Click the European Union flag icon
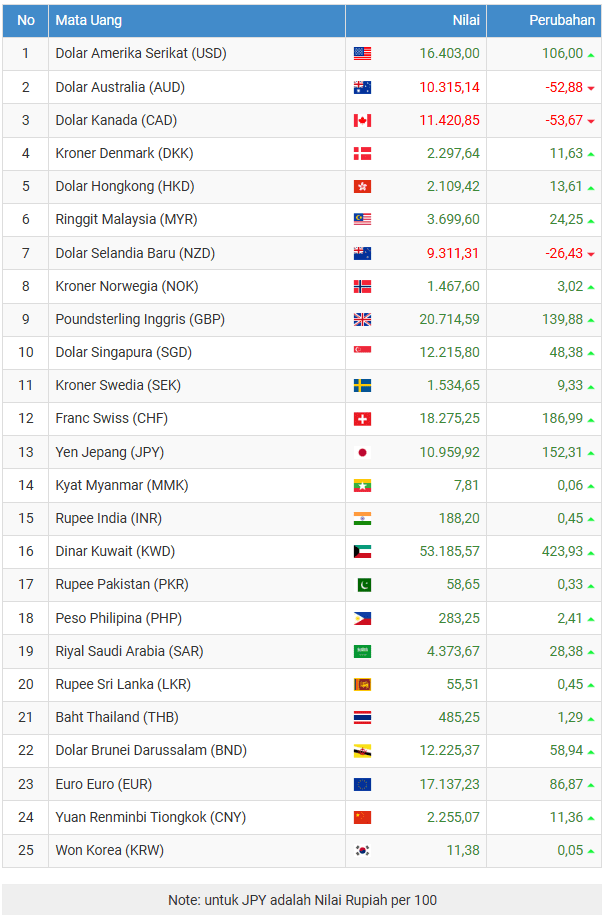This screenshot has height=915, width=603. pyautogui.click(x=362, y=784)
